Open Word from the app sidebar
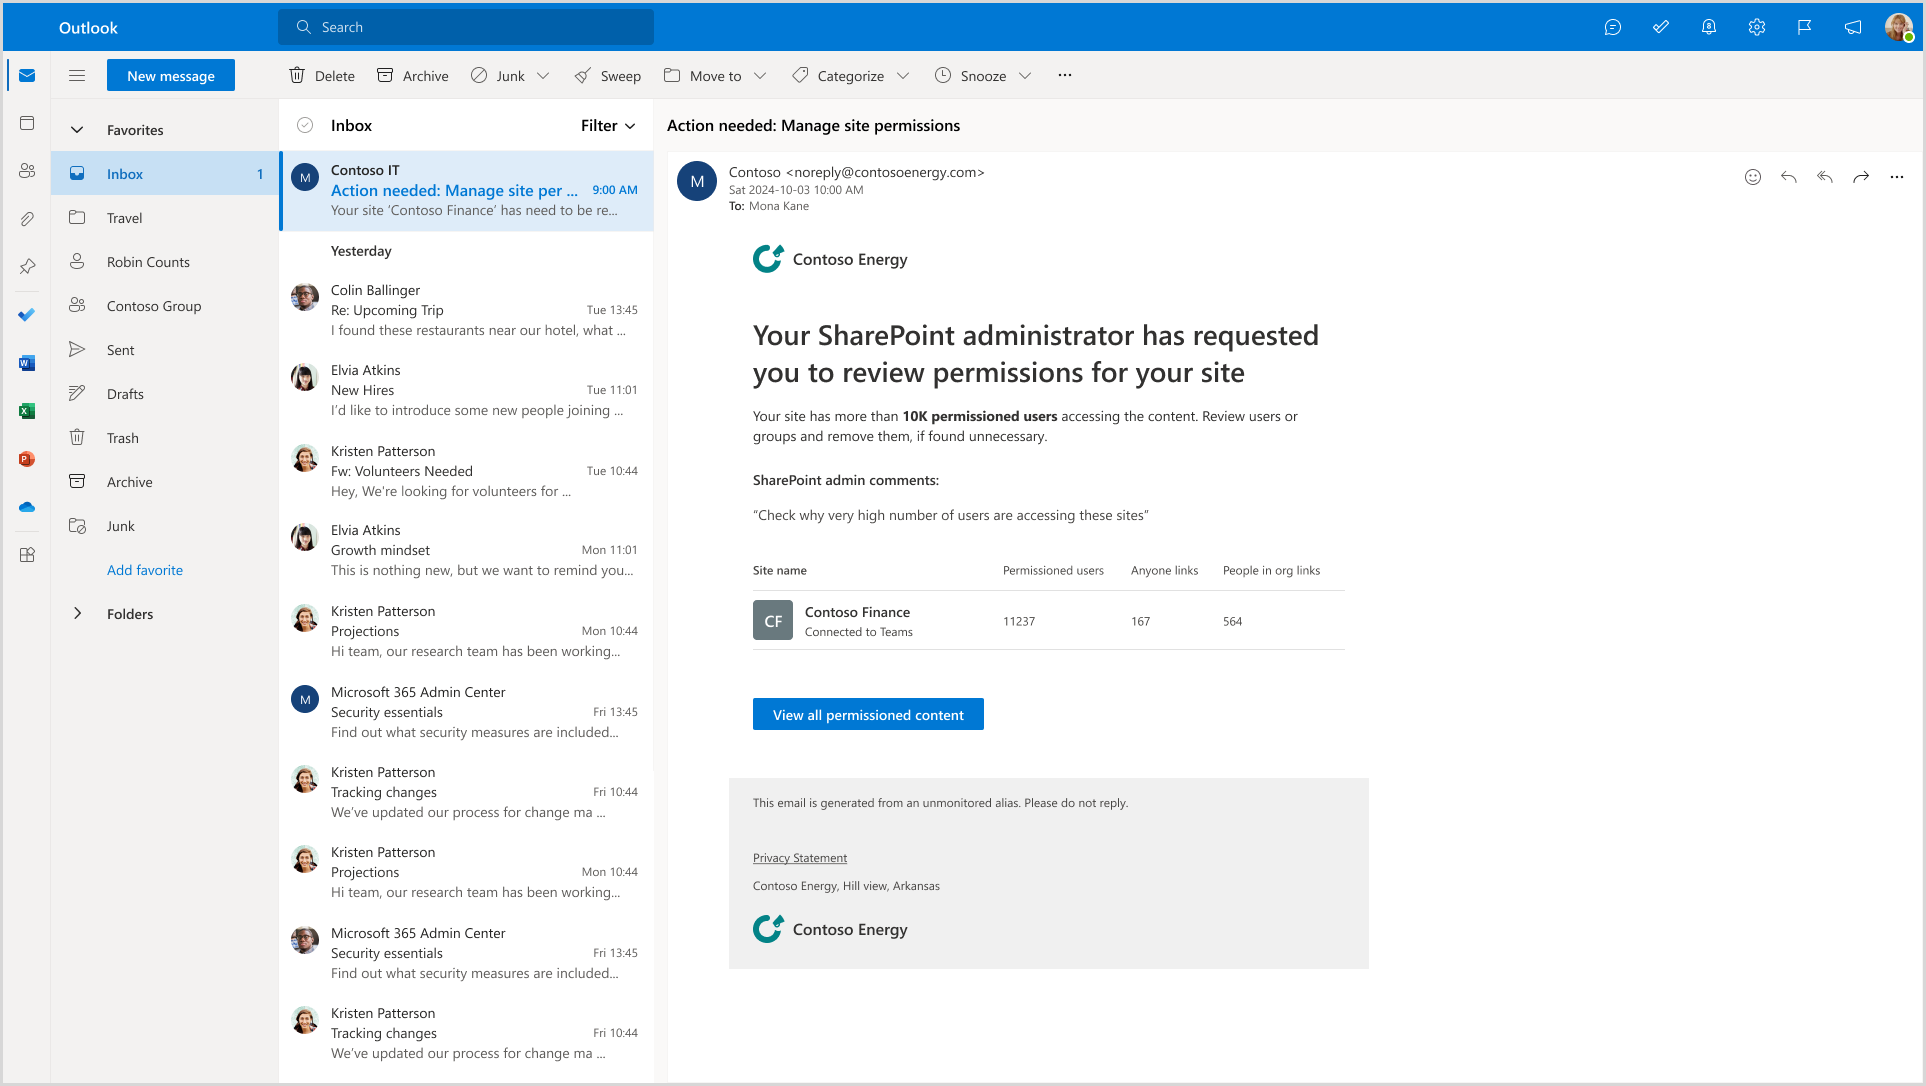1926x1086 pixels. pyautogui.click(x=26, y=362)
